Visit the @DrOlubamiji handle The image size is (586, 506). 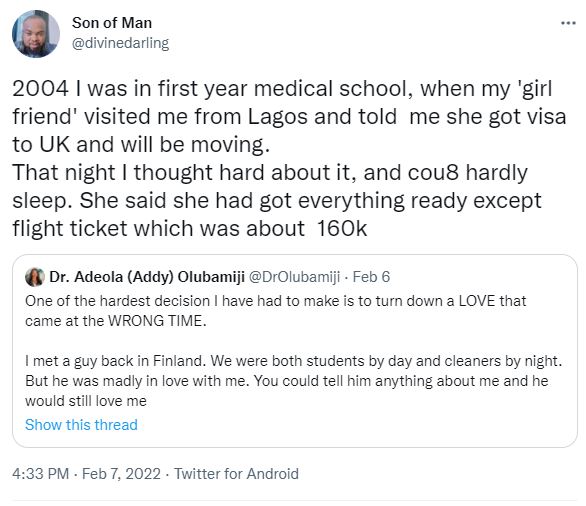tap(294, 277)
